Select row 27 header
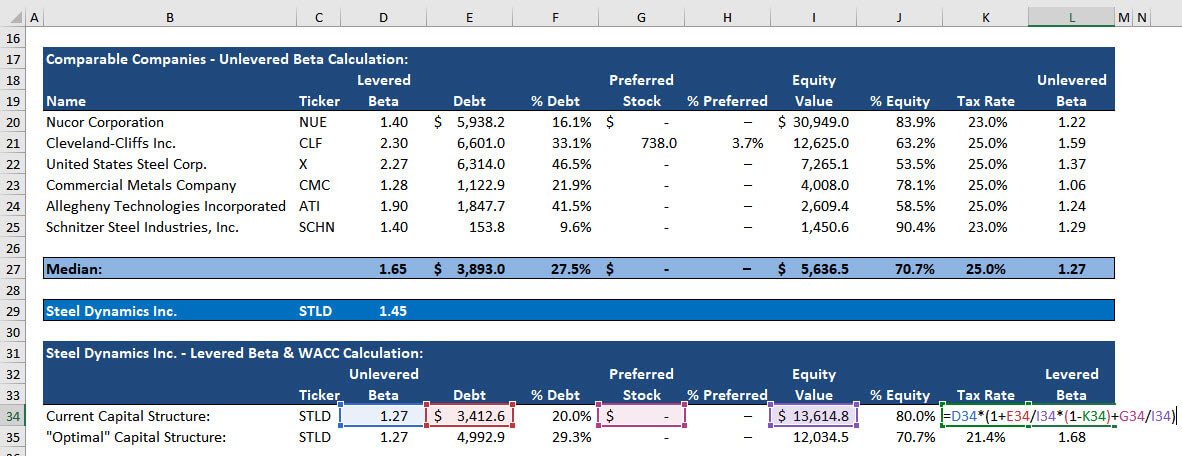This screenshot has width=1182, height=456. tap(14, 268)
